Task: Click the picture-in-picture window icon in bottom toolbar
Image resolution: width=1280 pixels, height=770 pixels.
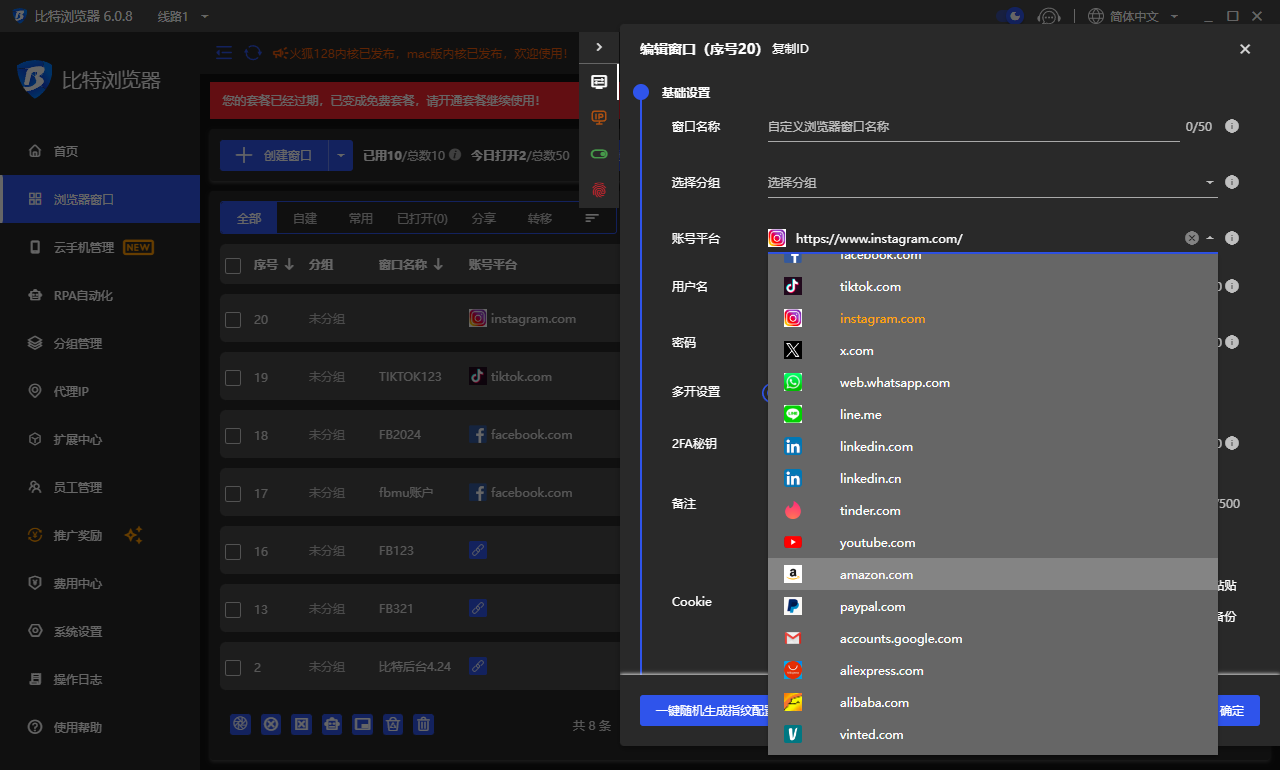Action: click(363, 725)
